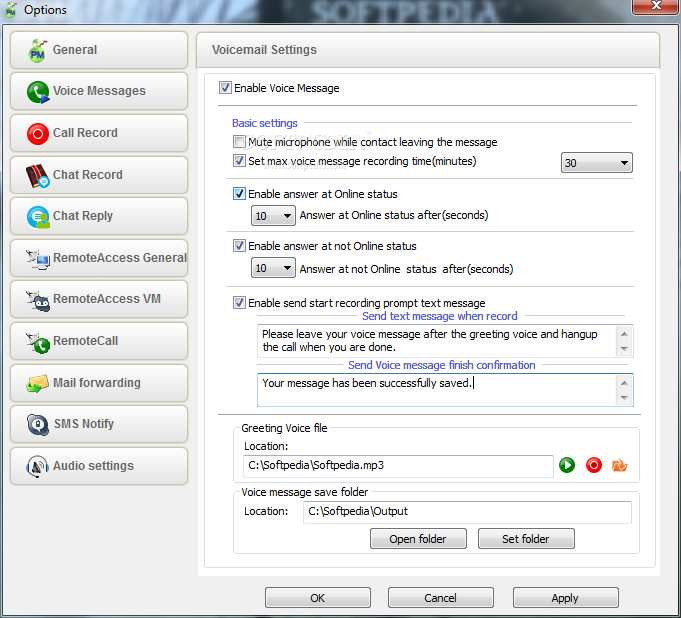
Task: Click the RemoteCall phone icon
Action: pyautogui.click(x=38, y=342)
